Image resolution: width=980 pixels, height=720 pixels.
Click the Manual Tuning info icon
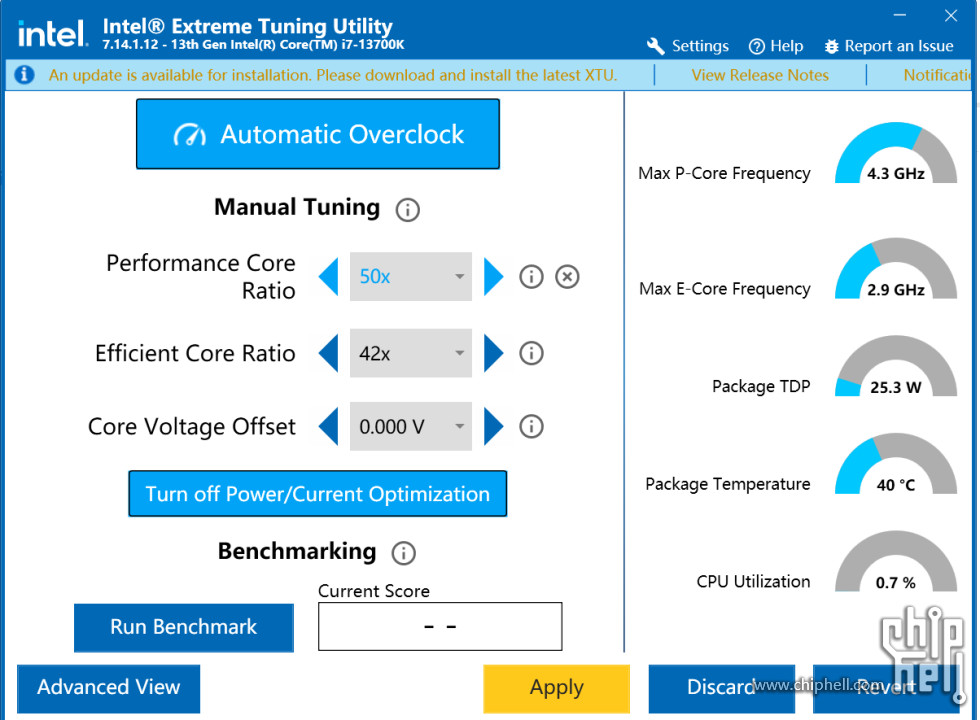[408, 210]
